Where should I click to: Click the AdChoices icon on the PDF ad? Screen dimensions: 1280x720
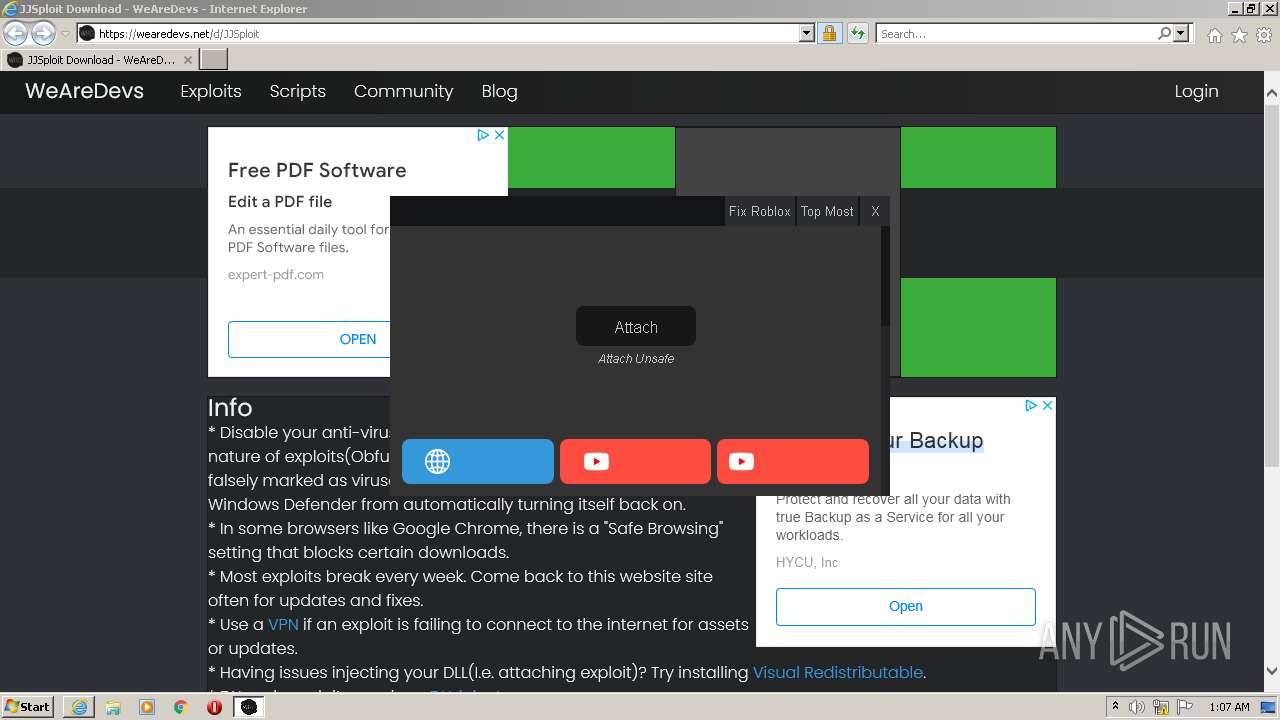[x=483, y=135]
